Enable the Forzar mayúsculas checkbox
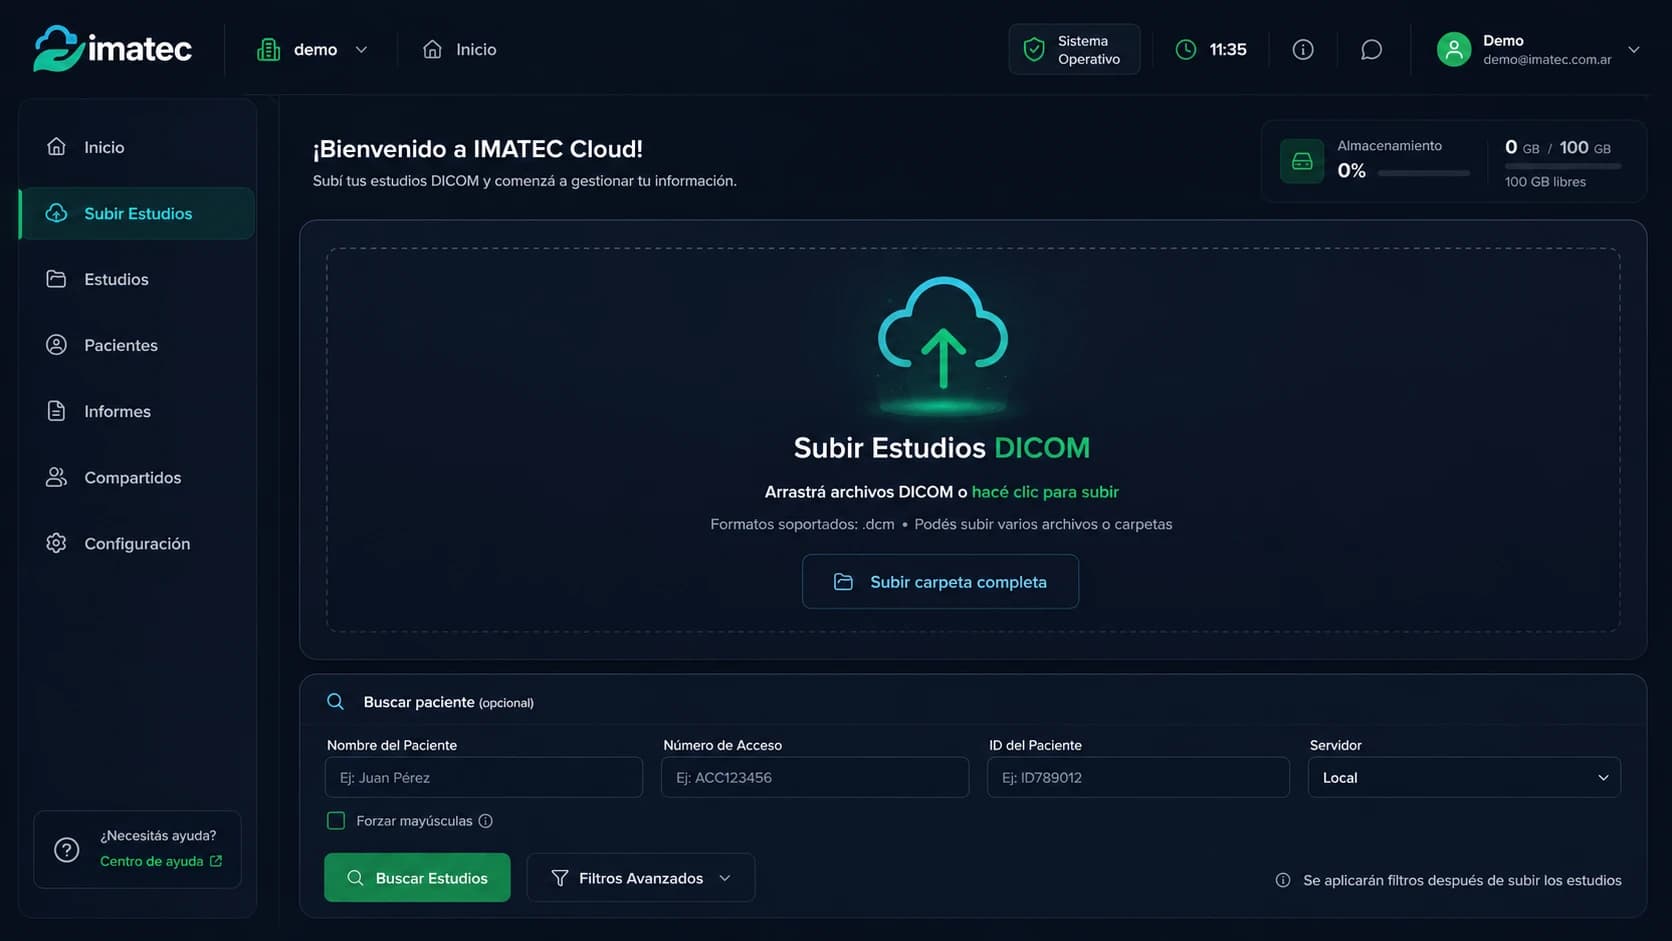This screenshot has height=941, width=1672. 336,821
